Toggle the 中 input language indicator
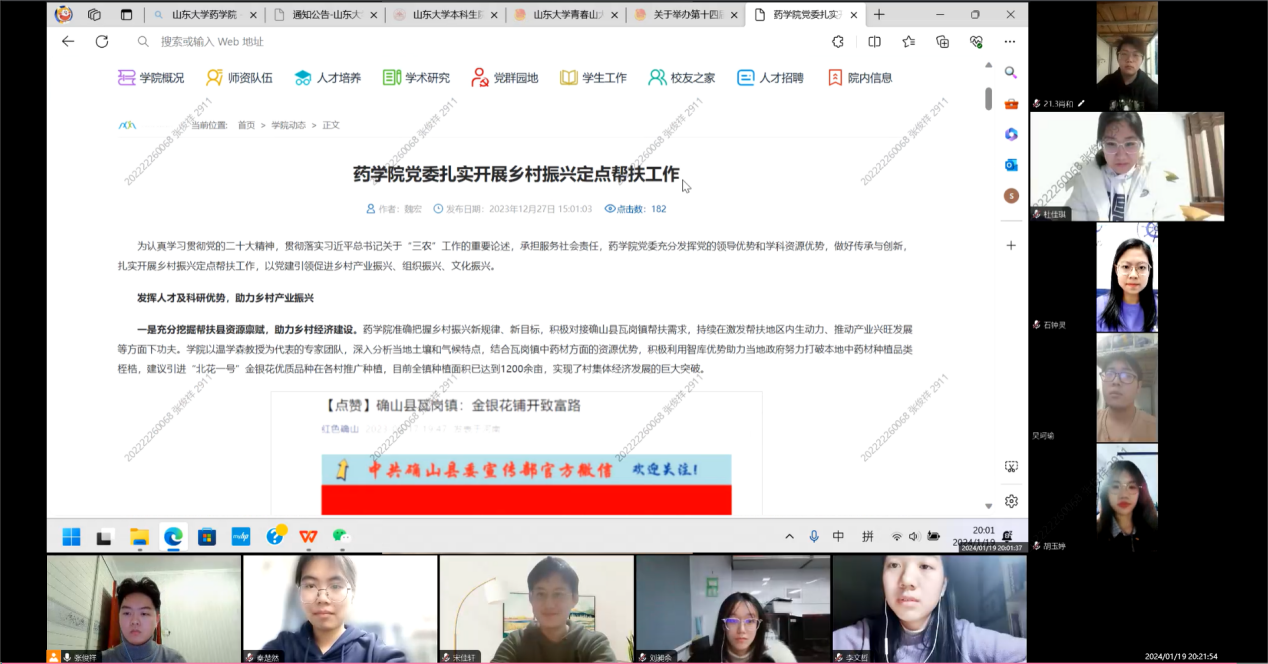The image size is (1268, 664). coord(838,537)
